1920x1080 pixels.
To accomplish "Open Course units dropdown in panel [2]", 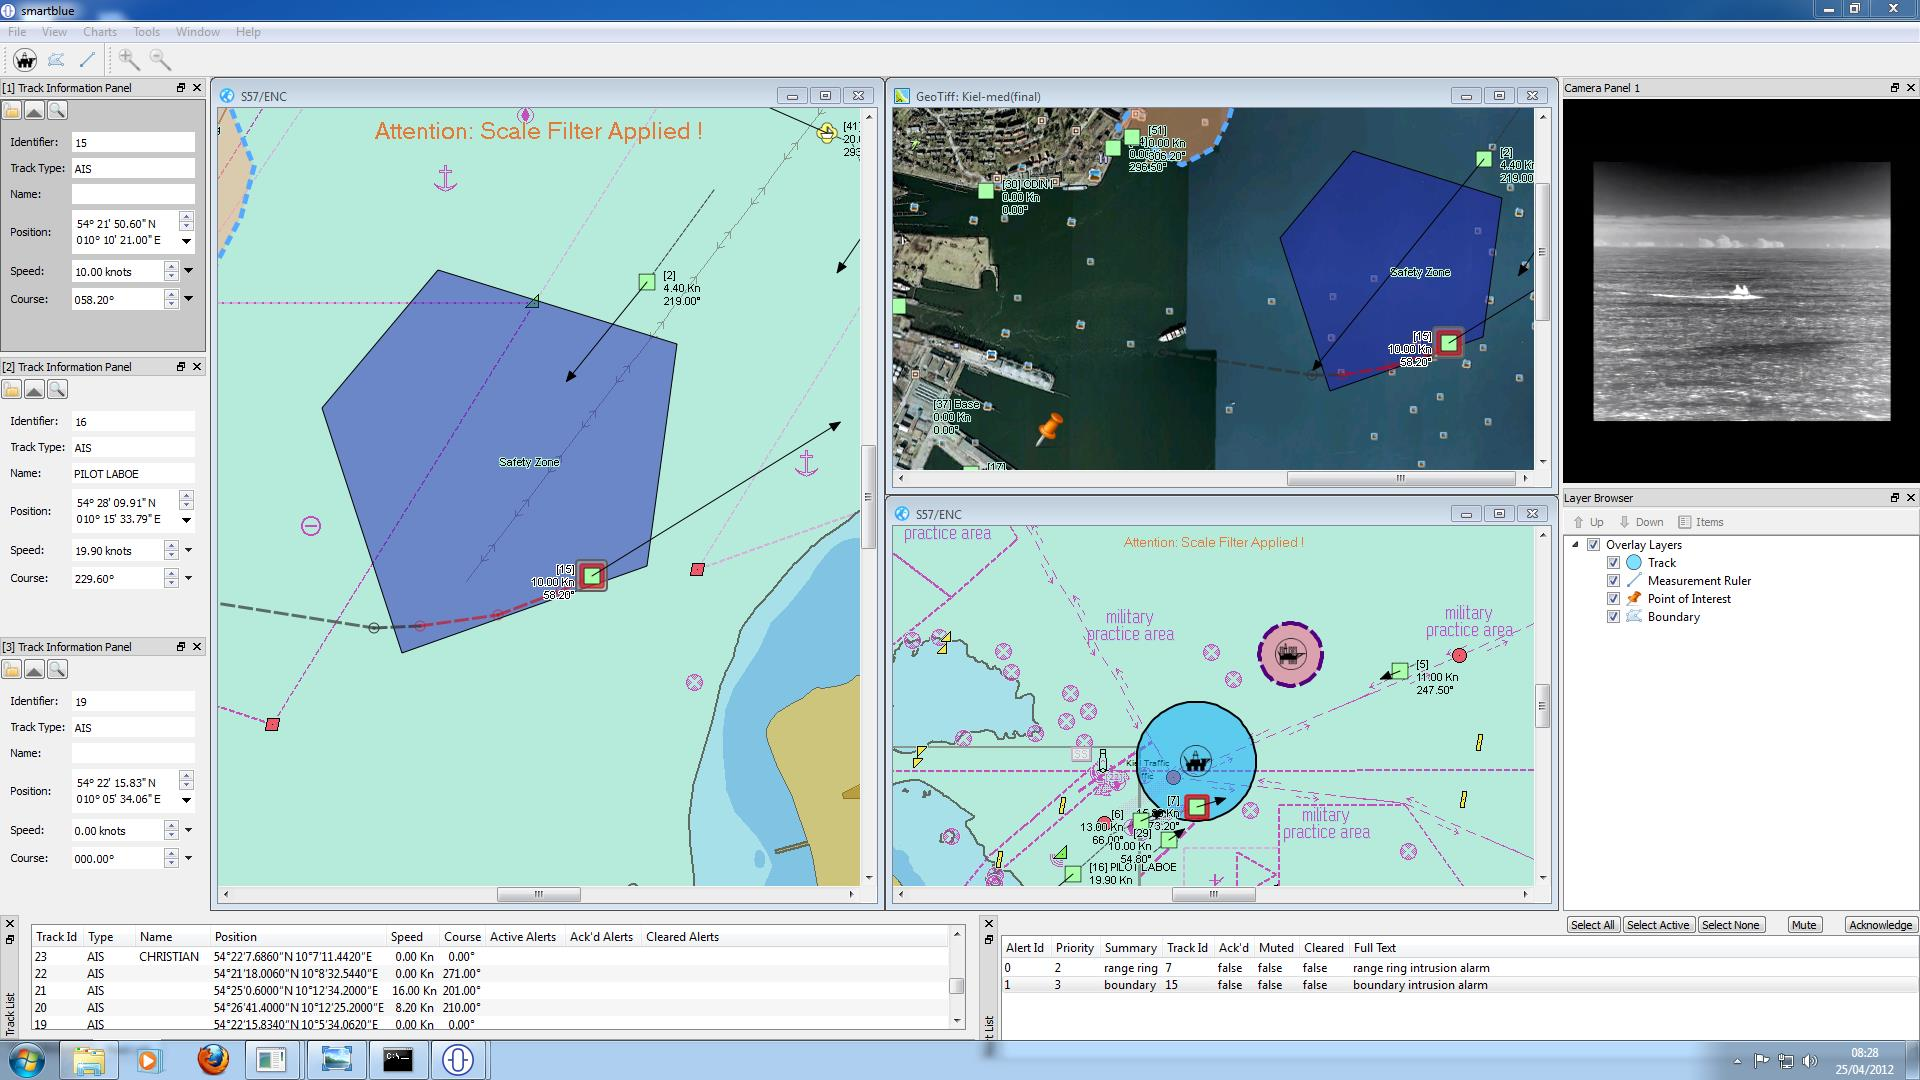I will tap(188, 578).
